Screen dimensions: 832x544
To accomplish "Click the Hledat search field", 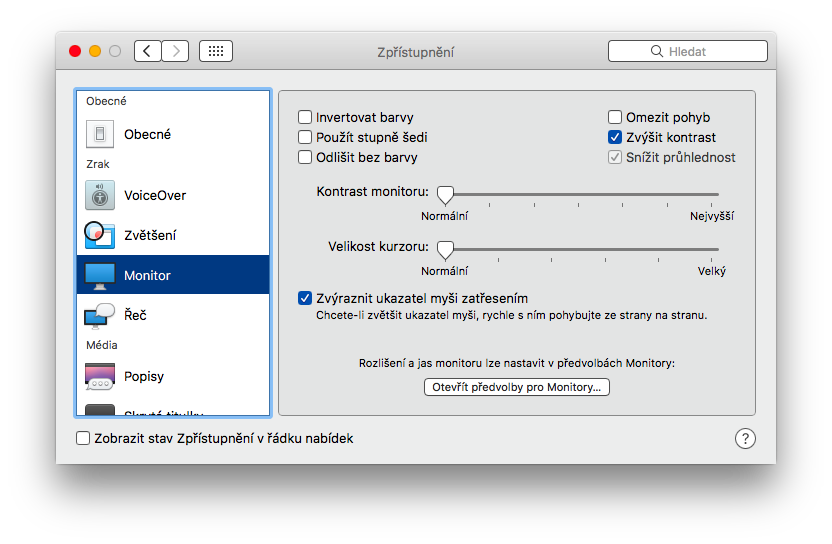I will [x=688, y=51].
